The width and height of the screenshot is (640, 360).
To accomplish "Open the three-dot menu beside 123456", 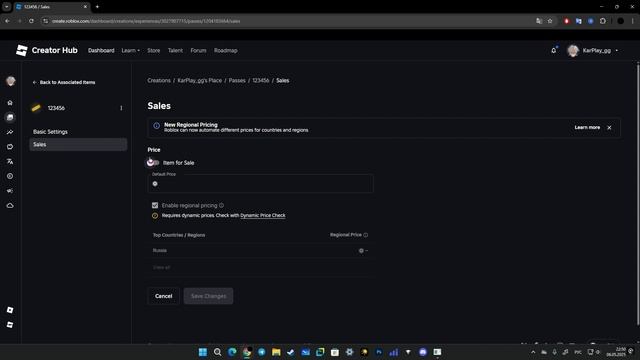I will 121,108.
